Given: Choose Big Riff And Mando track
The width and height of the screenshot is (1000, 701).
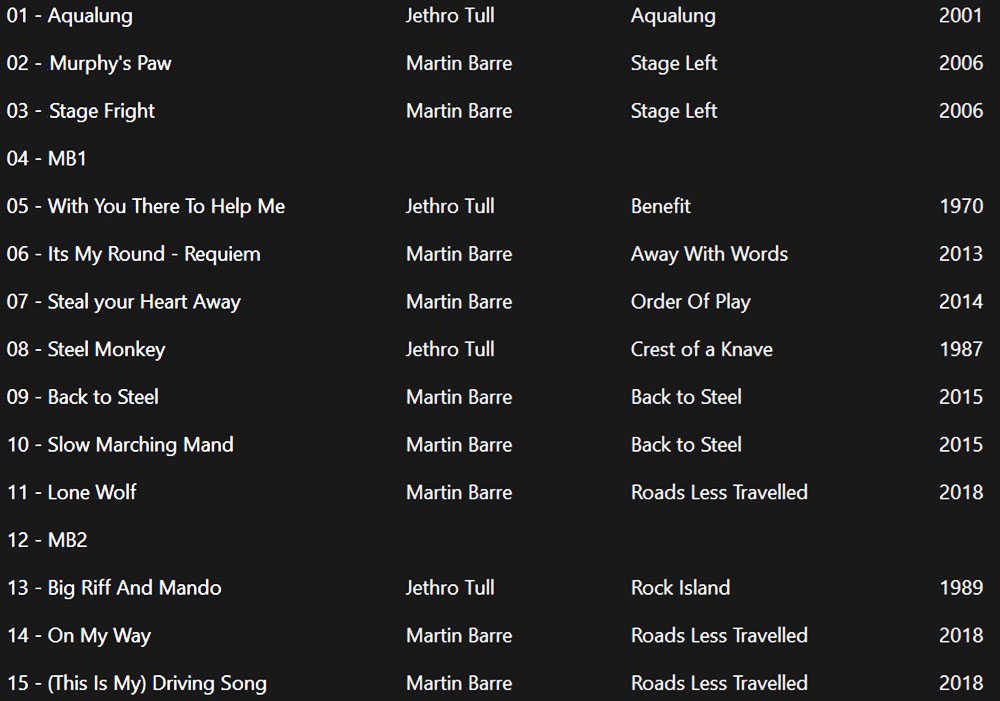Looking at the screenshot, I should (x=114, y=588).
